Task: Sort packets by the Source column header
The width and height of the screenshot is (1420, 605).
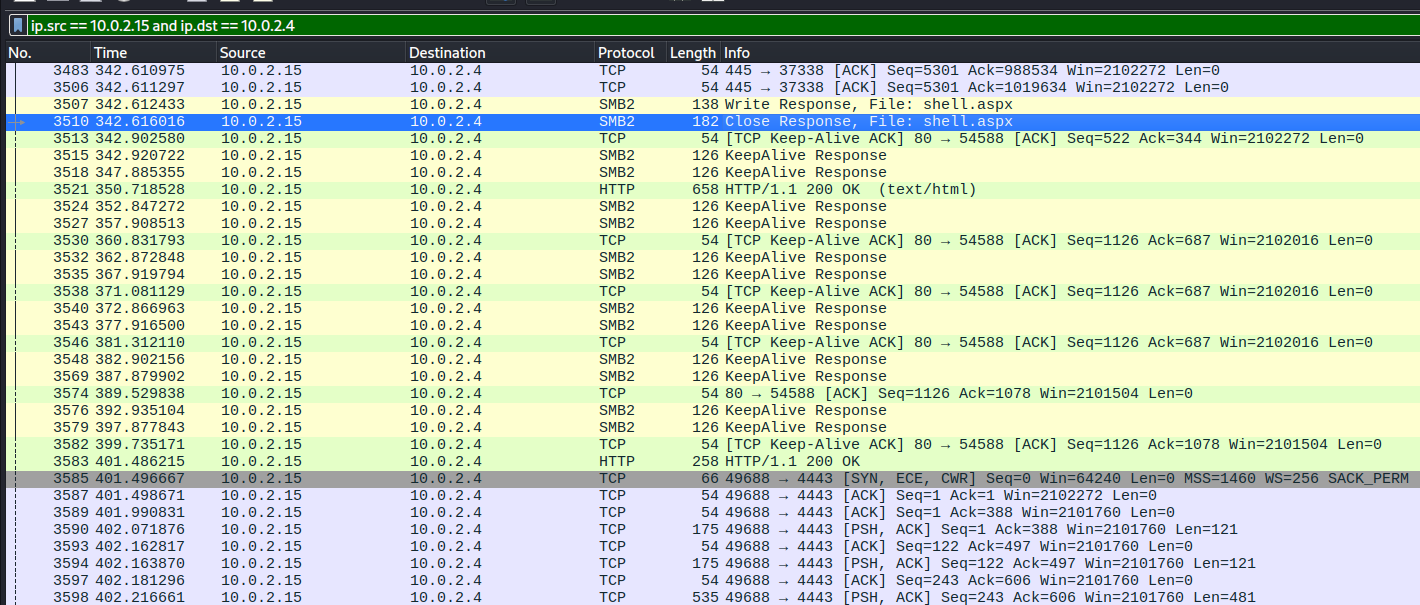Action: (x=311, y=53)
